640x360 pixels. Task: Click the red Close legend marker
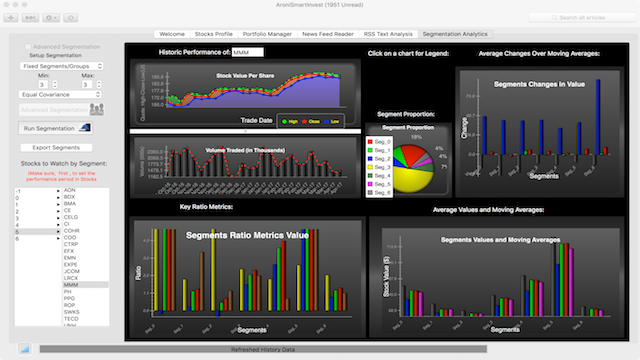coord(304,122)
